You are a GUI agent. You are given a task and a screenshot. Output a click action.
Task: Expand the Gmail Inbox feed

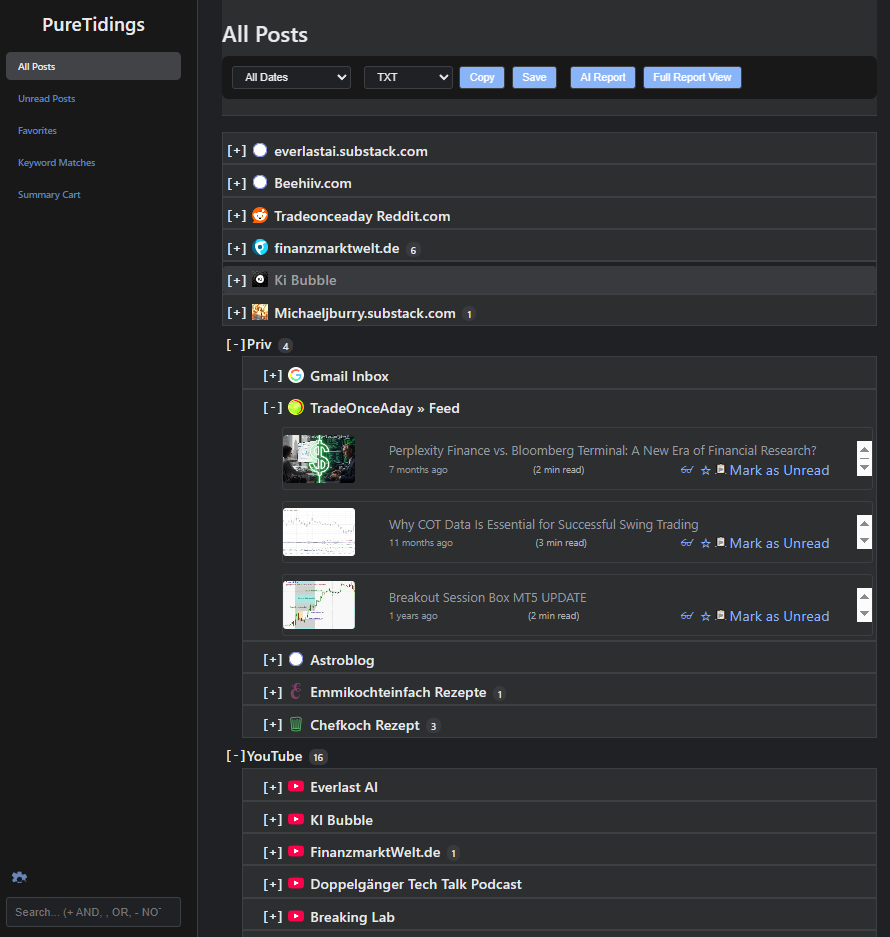tap(273, 375)
